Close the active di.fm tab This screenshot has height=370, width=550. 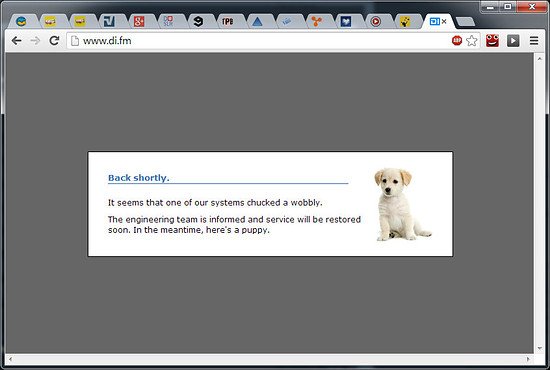[x=444, y=21]
